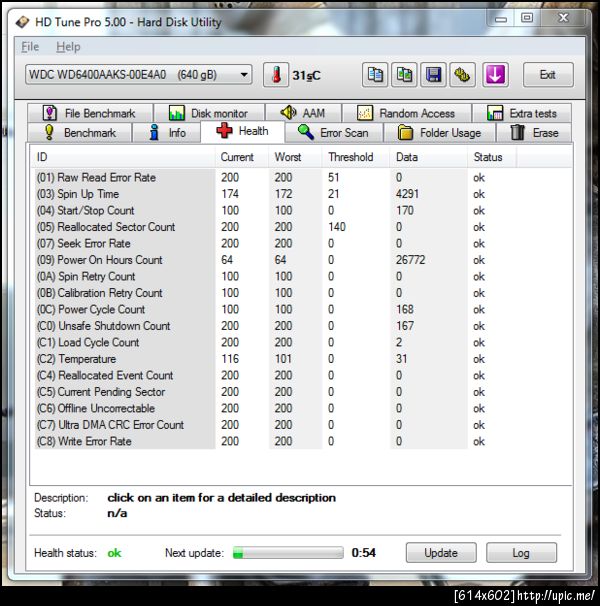Click the Log button
The image size is (600, 606).
[x=521, y=553]
